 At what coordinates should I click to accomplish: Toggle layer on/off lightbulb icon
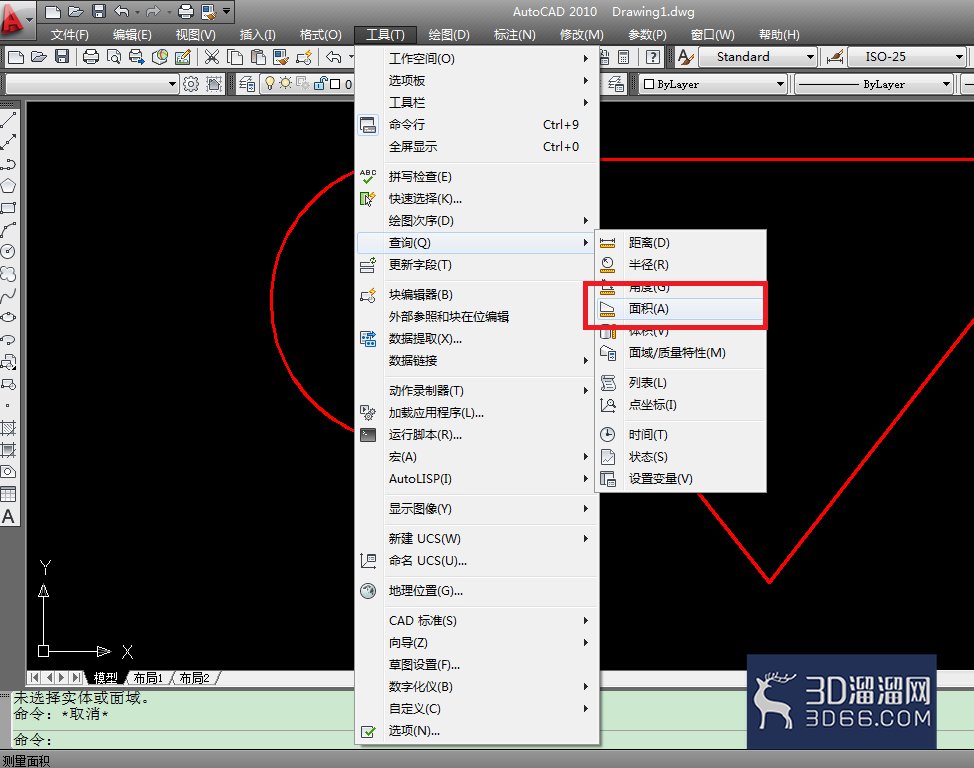pos(270,83)
